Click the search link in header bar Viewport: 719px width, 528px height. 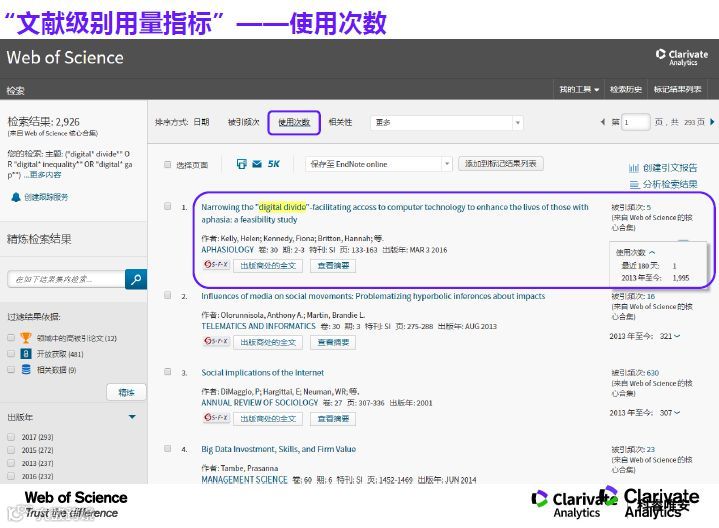pyautogui.click(x=15, y=91)
